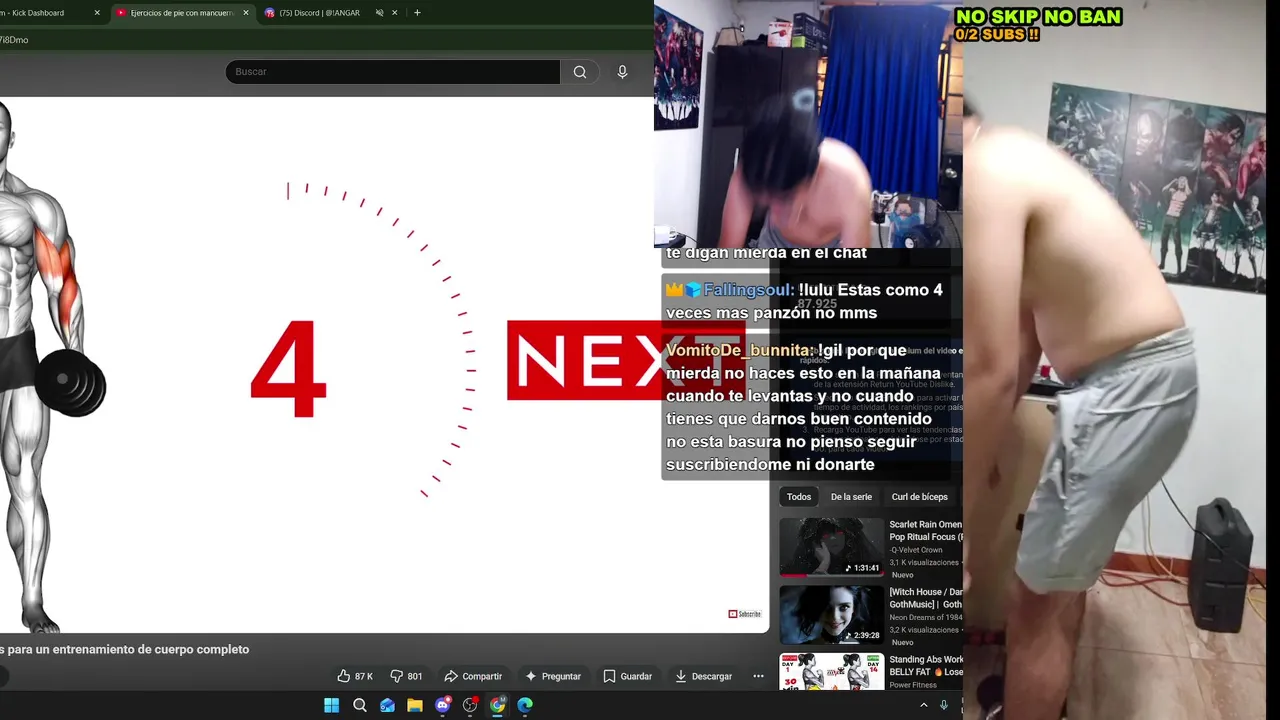Close the Kick Dashboard tab
Screen dimensions: 1280x720
pyautogui.click(x=97, y=13)
